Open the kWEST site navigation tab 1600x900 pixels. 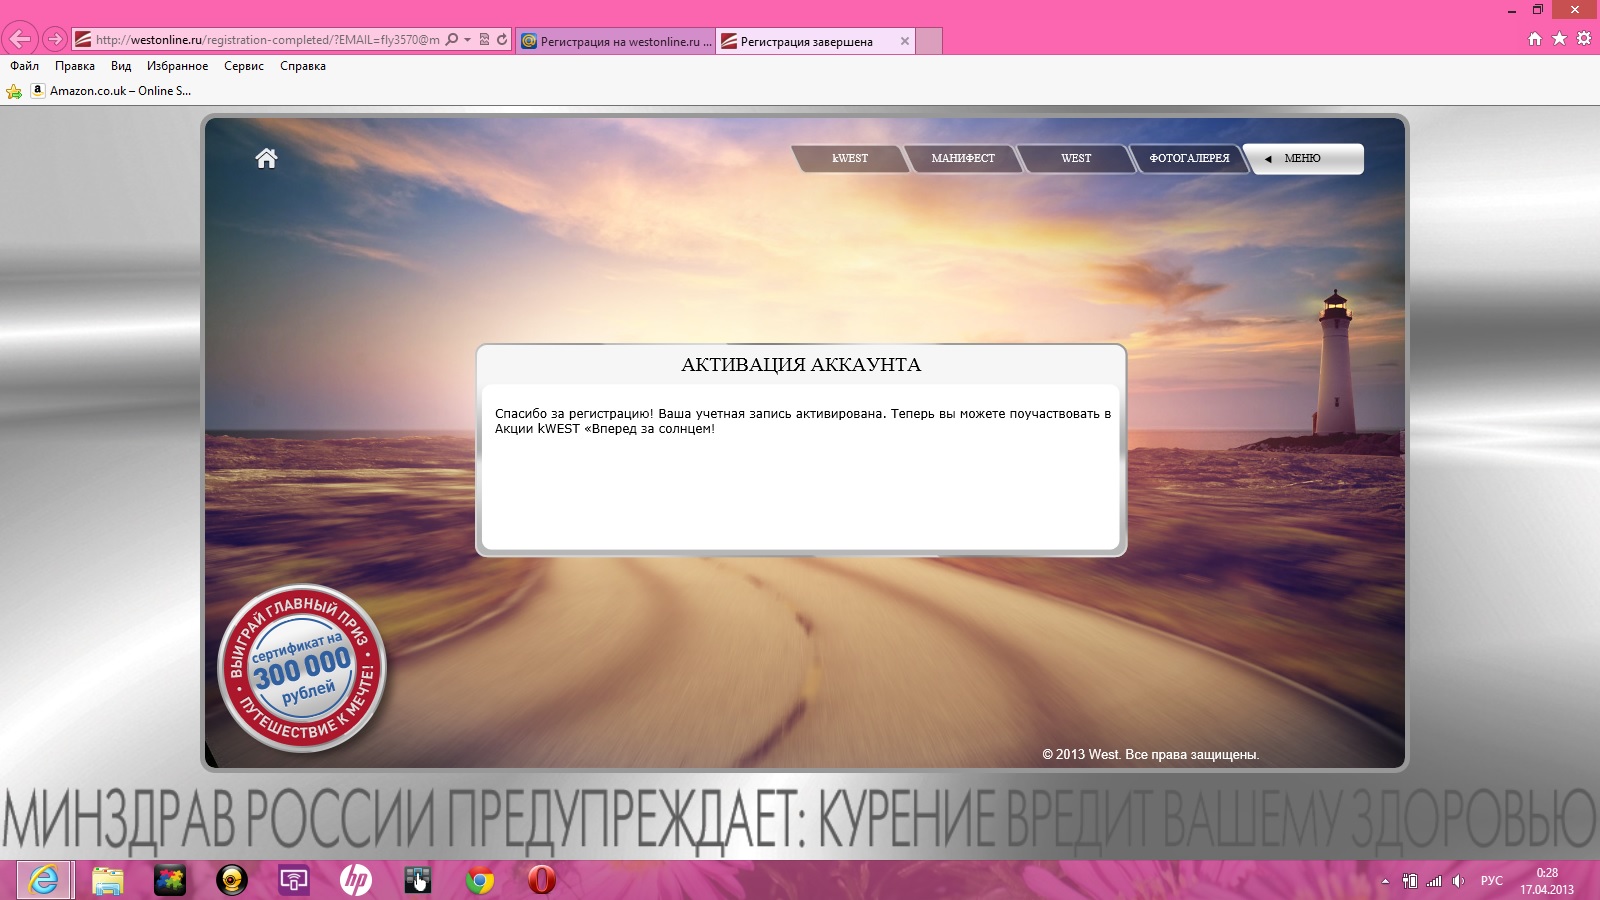tap(850, 159)
